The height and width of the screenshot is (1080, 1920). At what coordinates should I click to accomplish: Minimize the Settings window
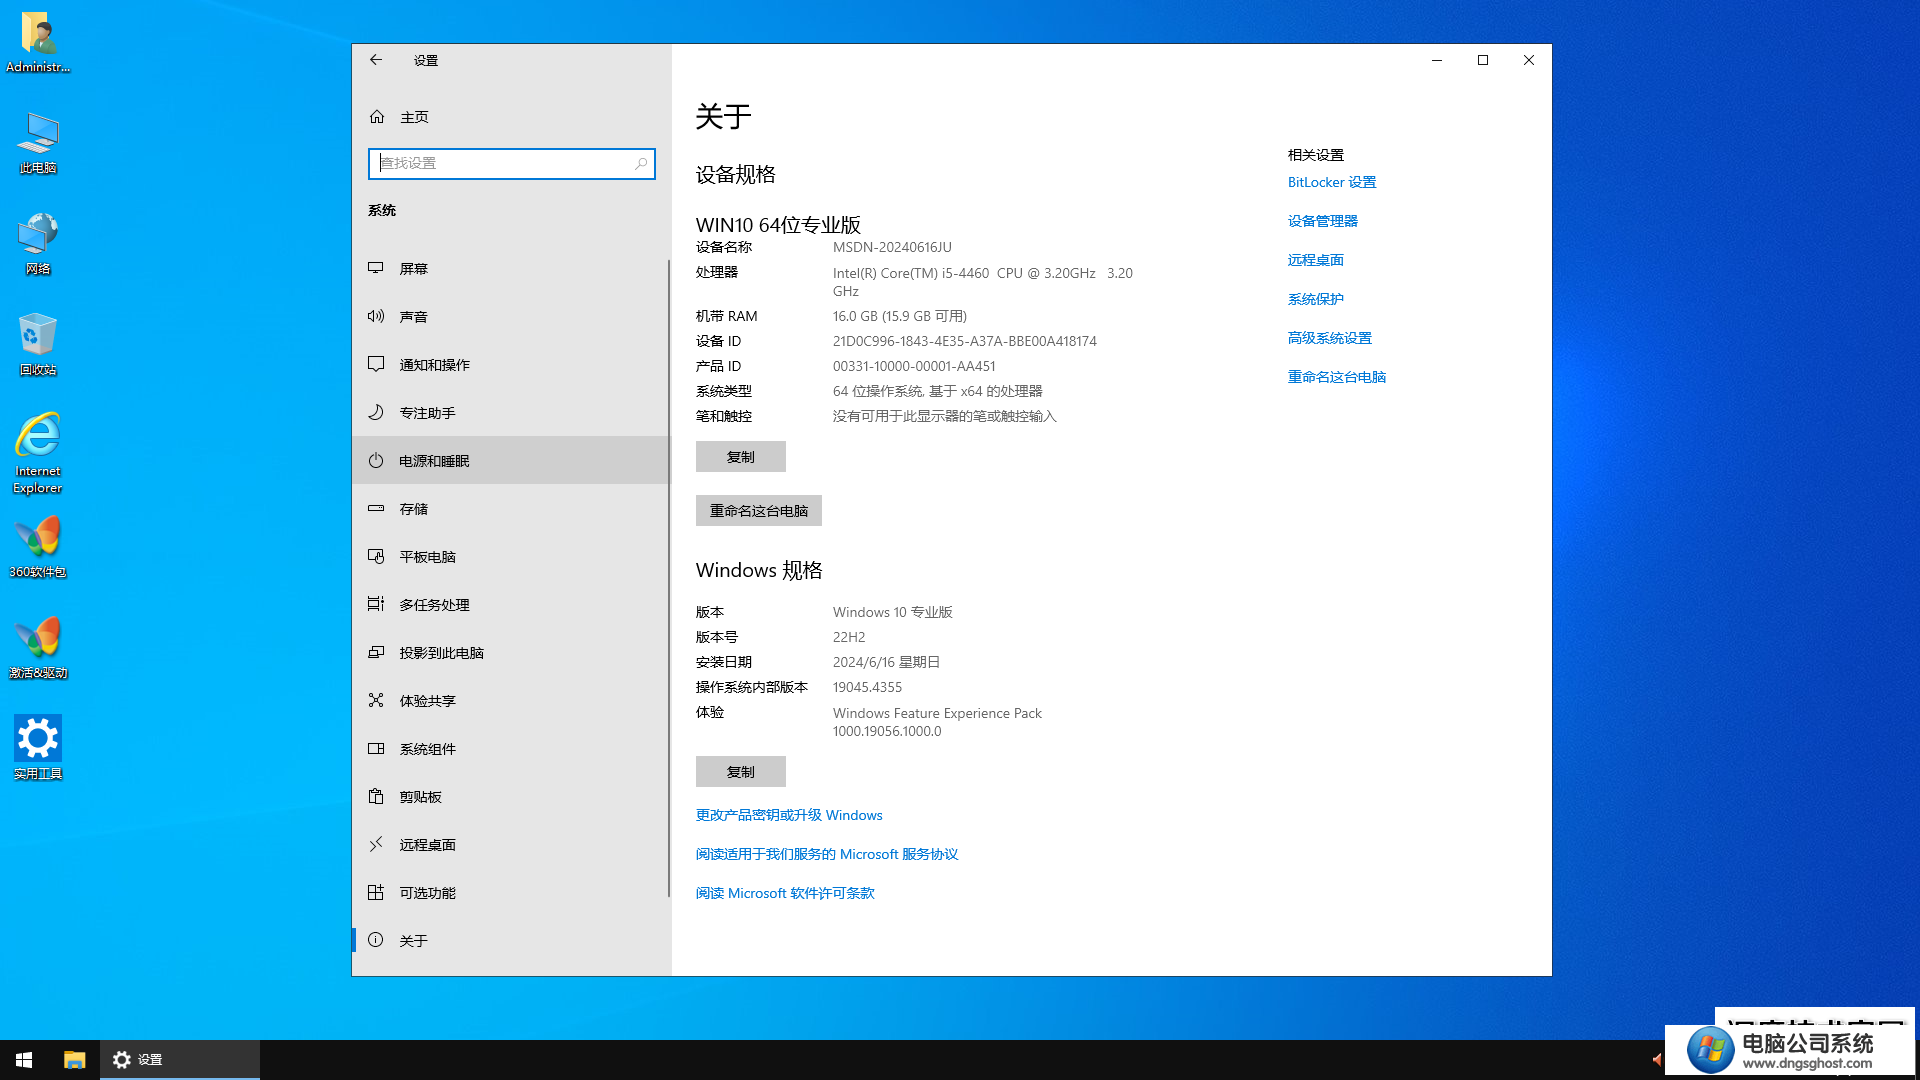click(x=1437, y=60)
